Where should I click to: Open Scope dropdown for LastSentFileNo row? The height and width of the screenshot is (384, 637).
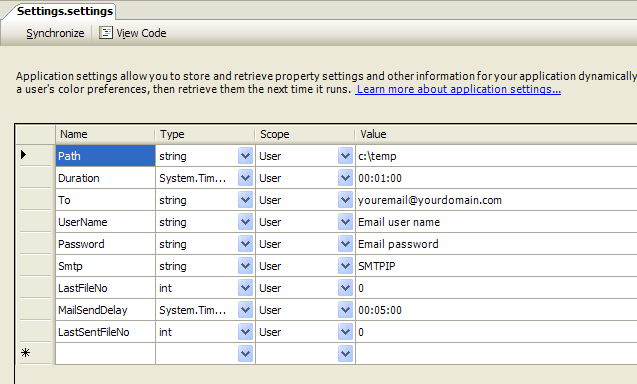pos(345,332)
